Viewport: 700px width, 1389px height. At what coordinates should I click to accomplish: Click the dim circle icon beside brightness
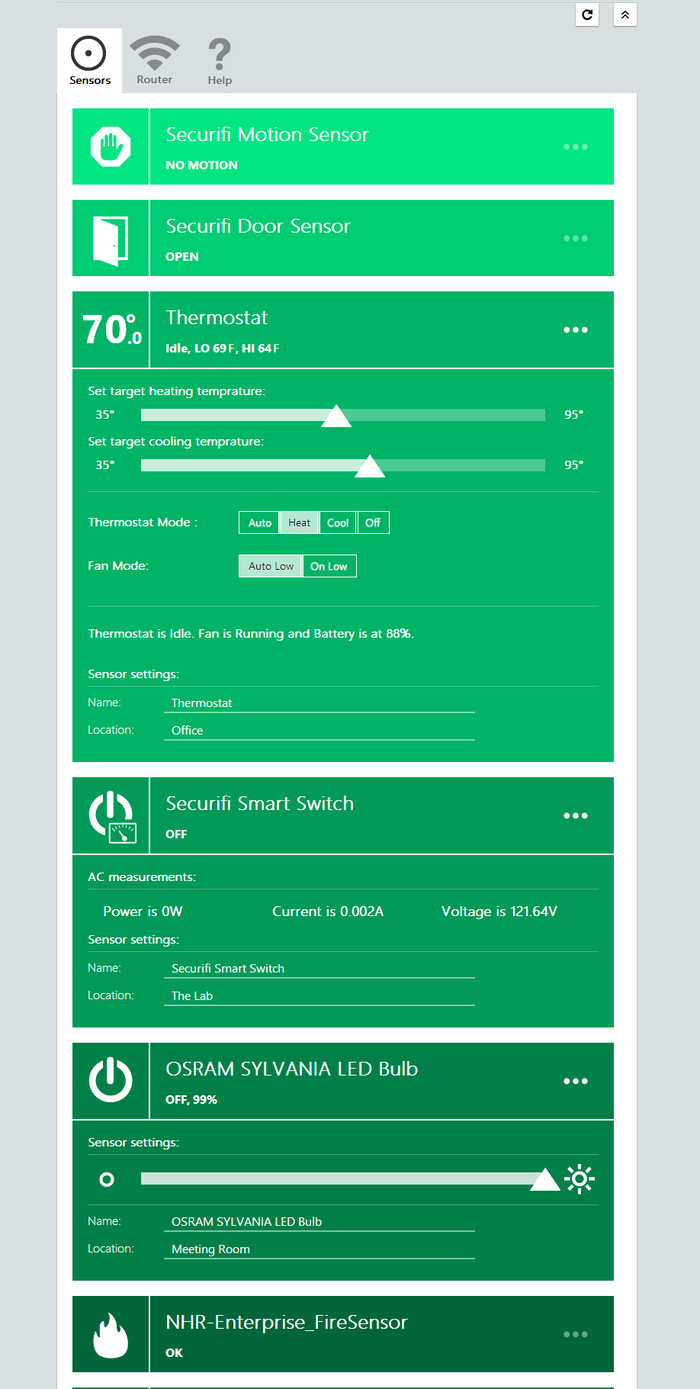[107, 1179]
